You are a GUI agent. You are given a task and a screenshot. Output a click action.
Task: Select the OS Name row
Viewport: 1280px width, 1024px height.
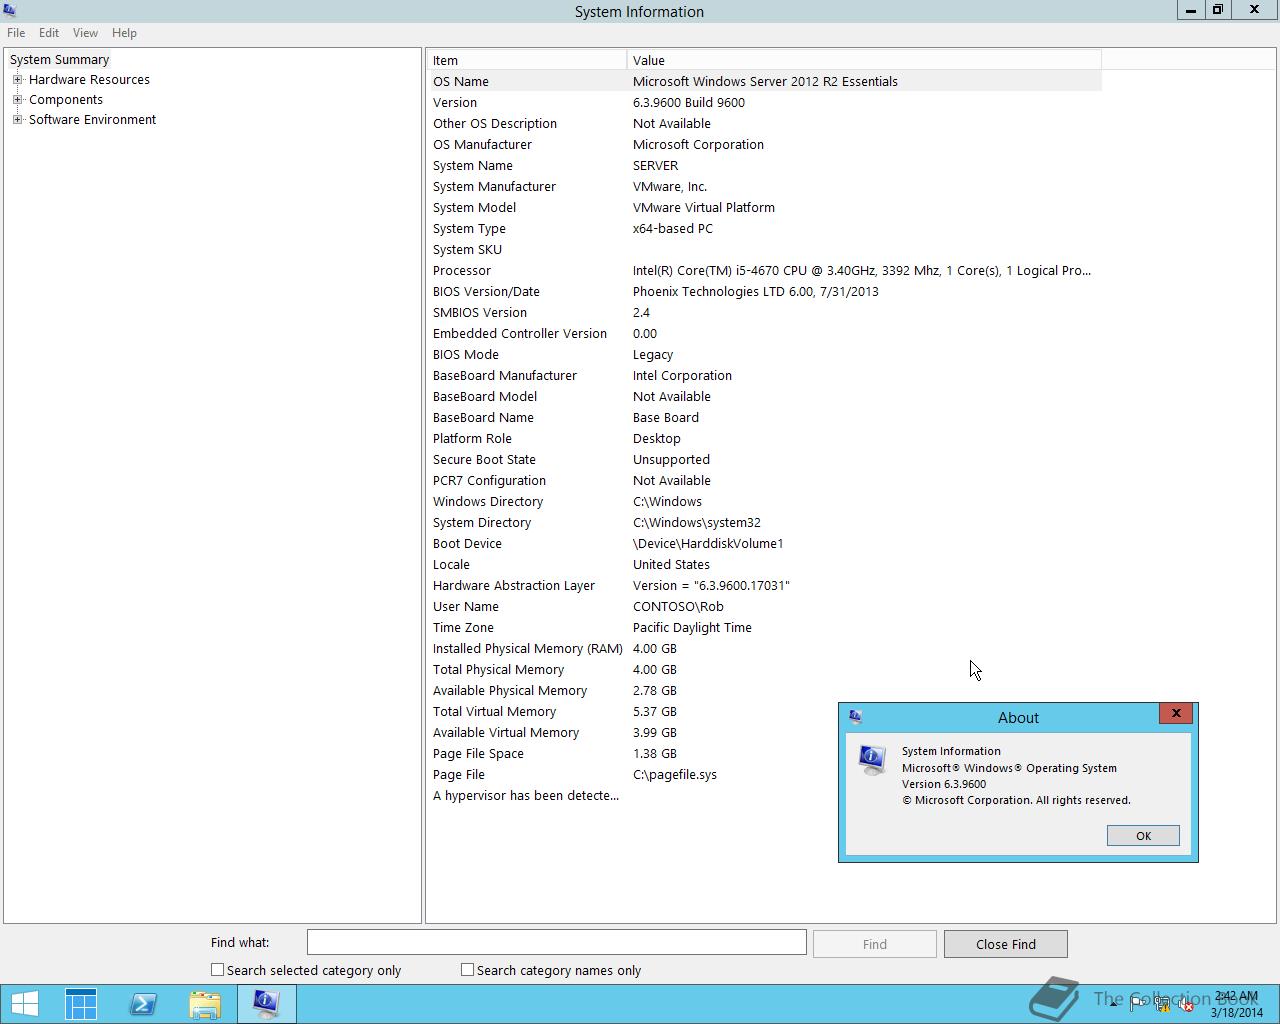coord(765,81)
